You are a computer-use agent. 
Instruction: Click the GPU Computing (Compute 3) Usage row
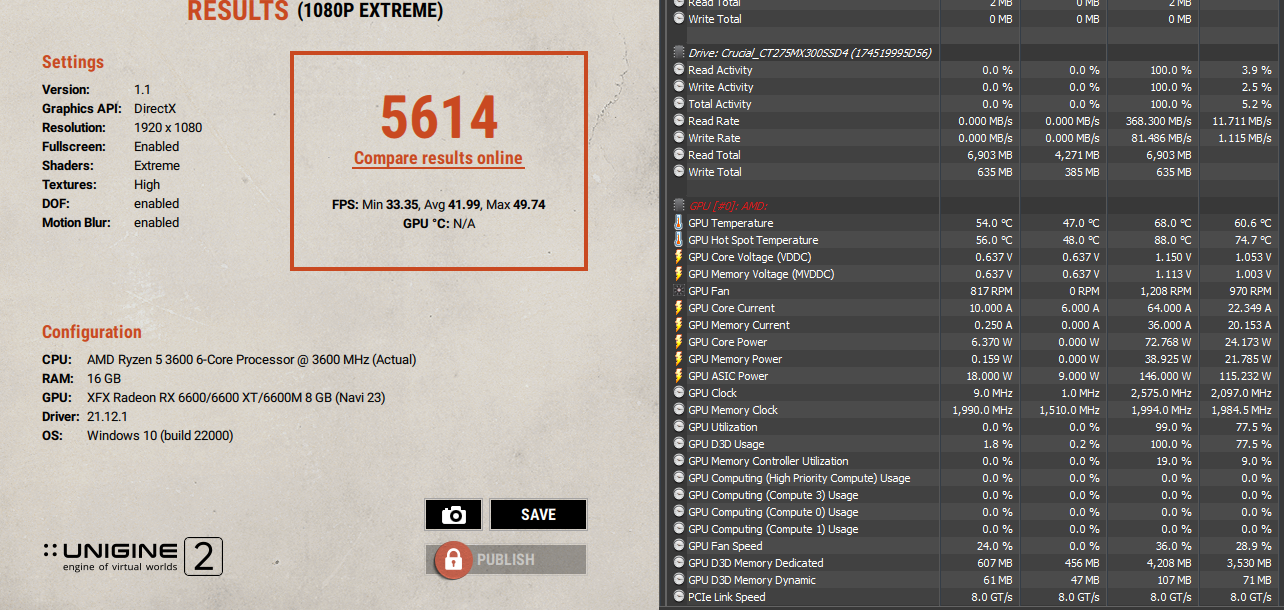[x=971, y=495]
